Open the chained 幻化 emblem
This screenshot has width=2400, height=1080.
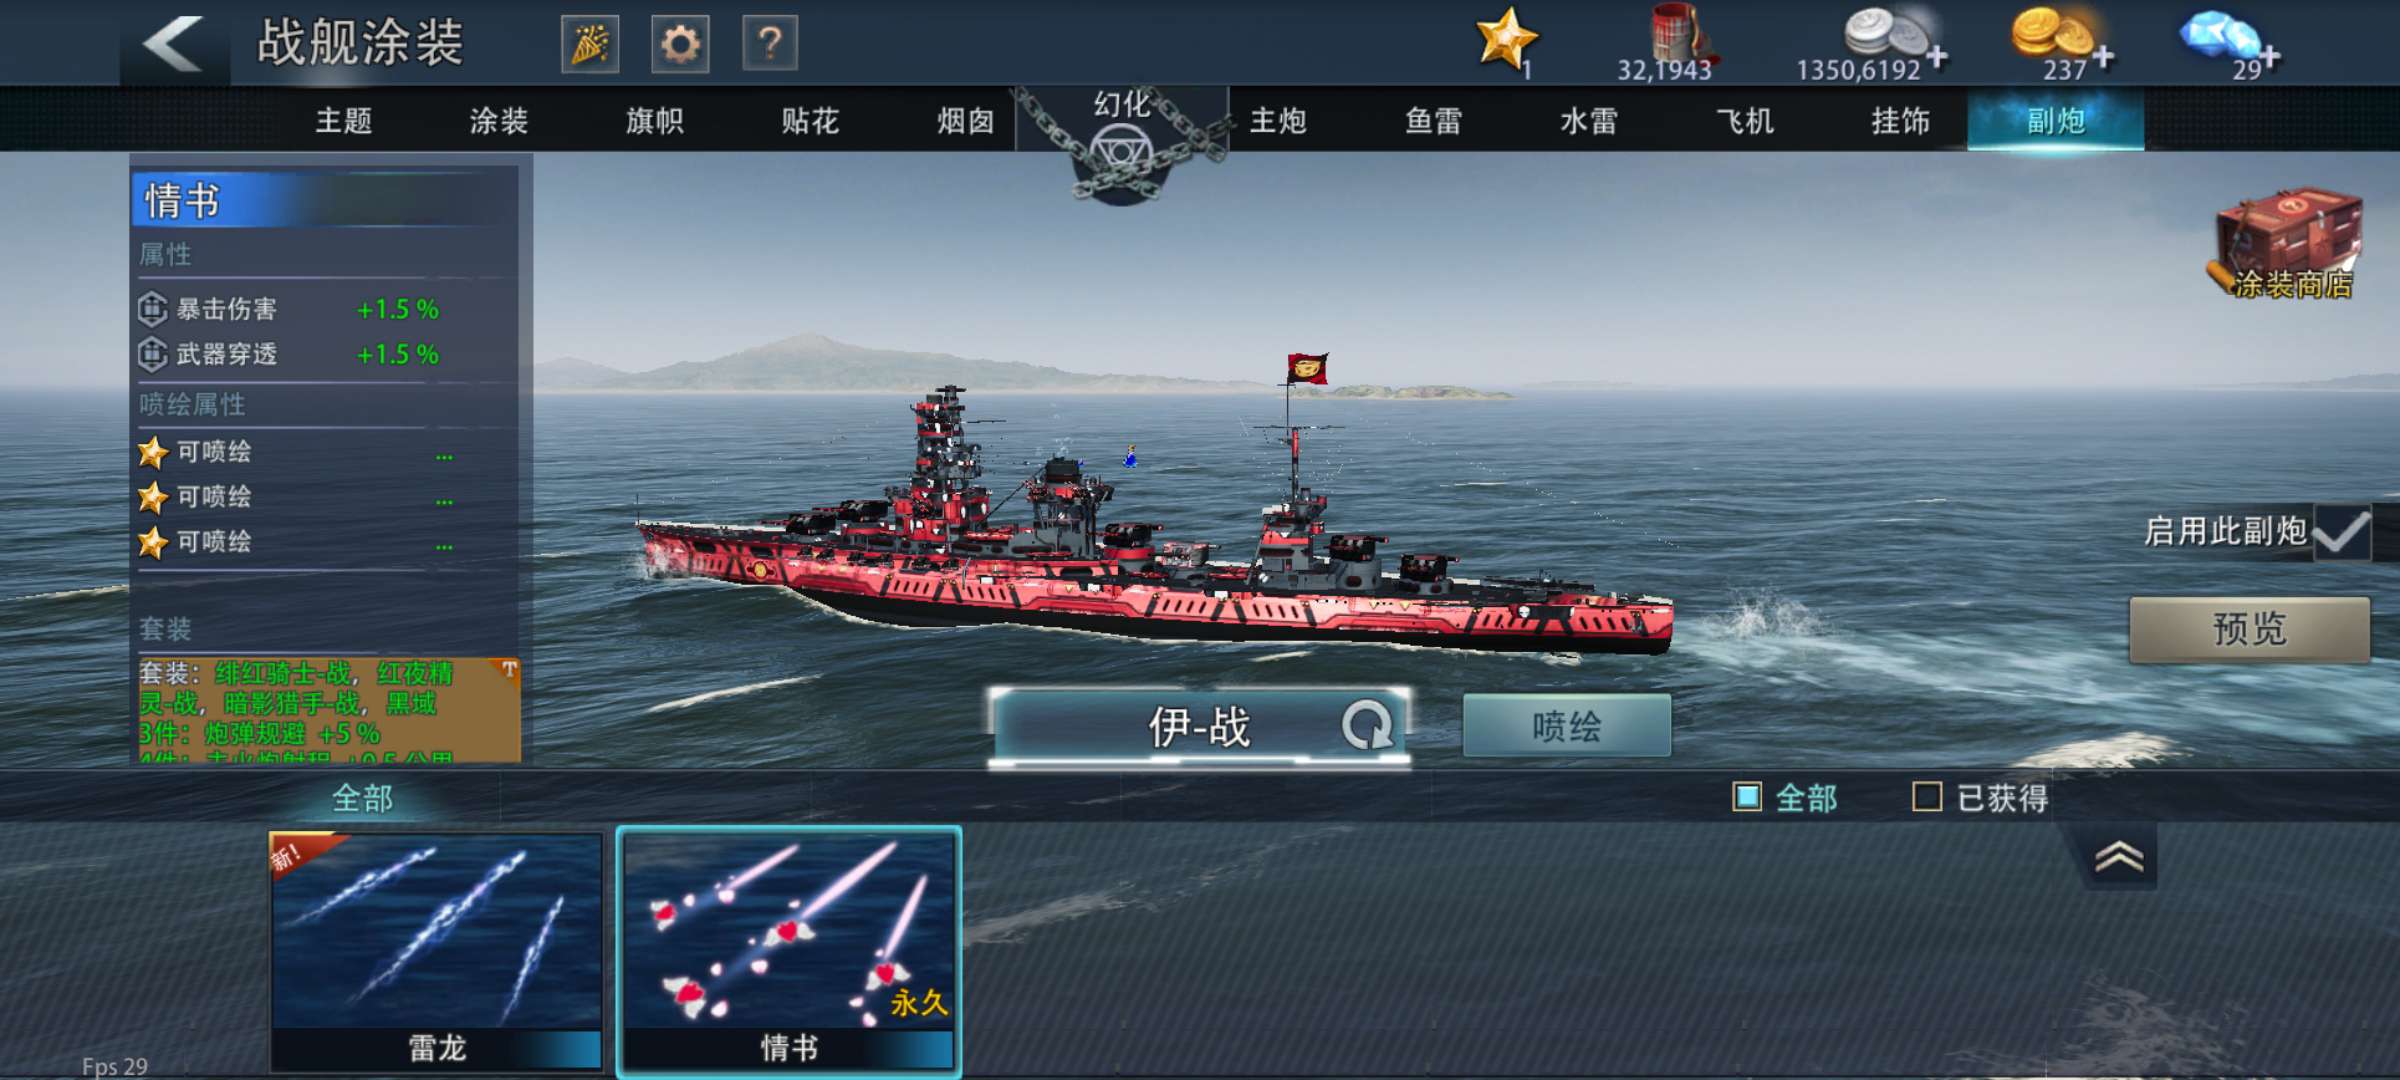[1121, 146]
